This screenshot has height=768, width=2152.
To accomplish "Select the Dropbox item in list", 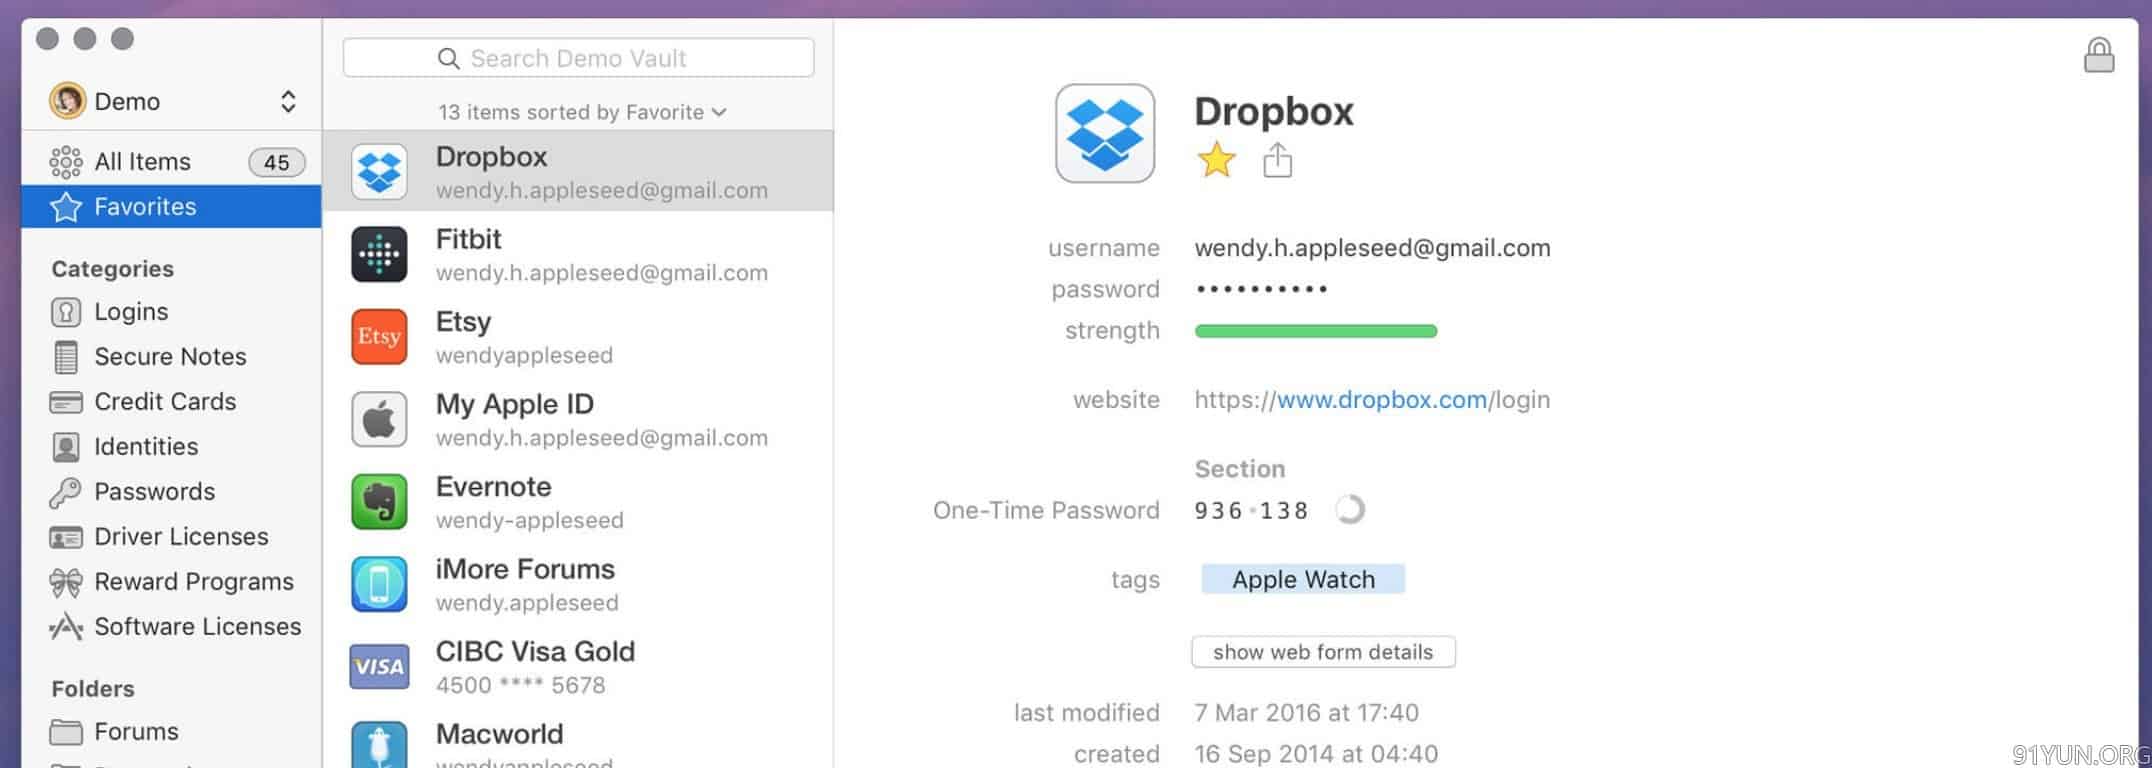I will coord(578,171).
